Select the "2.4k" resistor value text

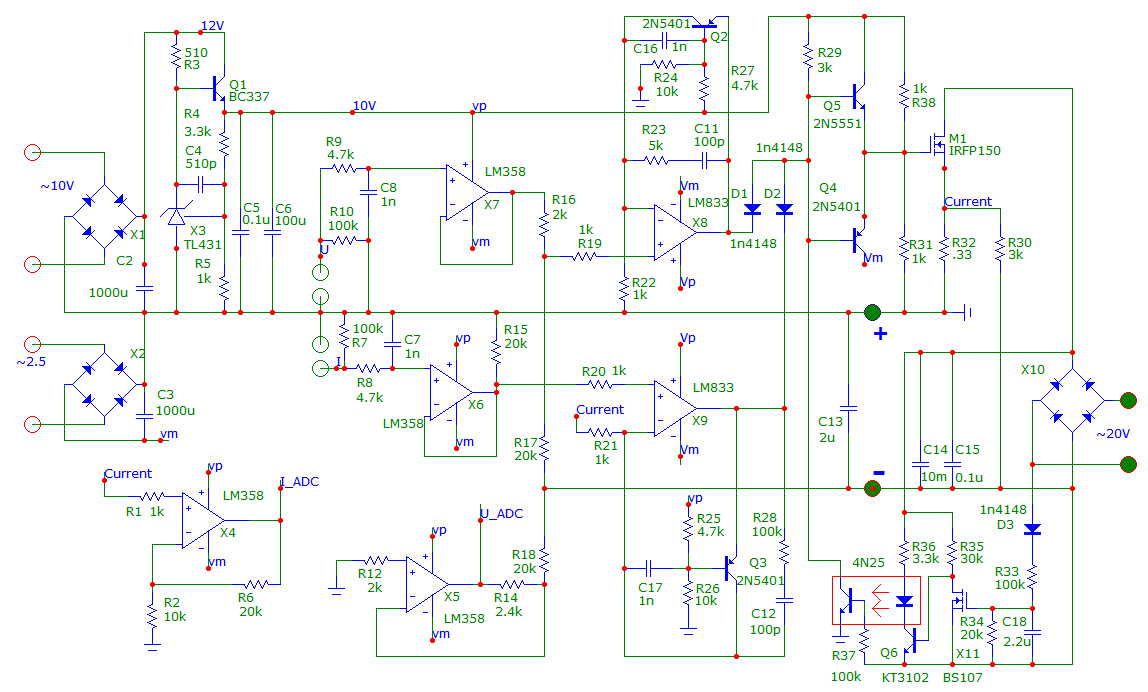click(x=508, y=611)
